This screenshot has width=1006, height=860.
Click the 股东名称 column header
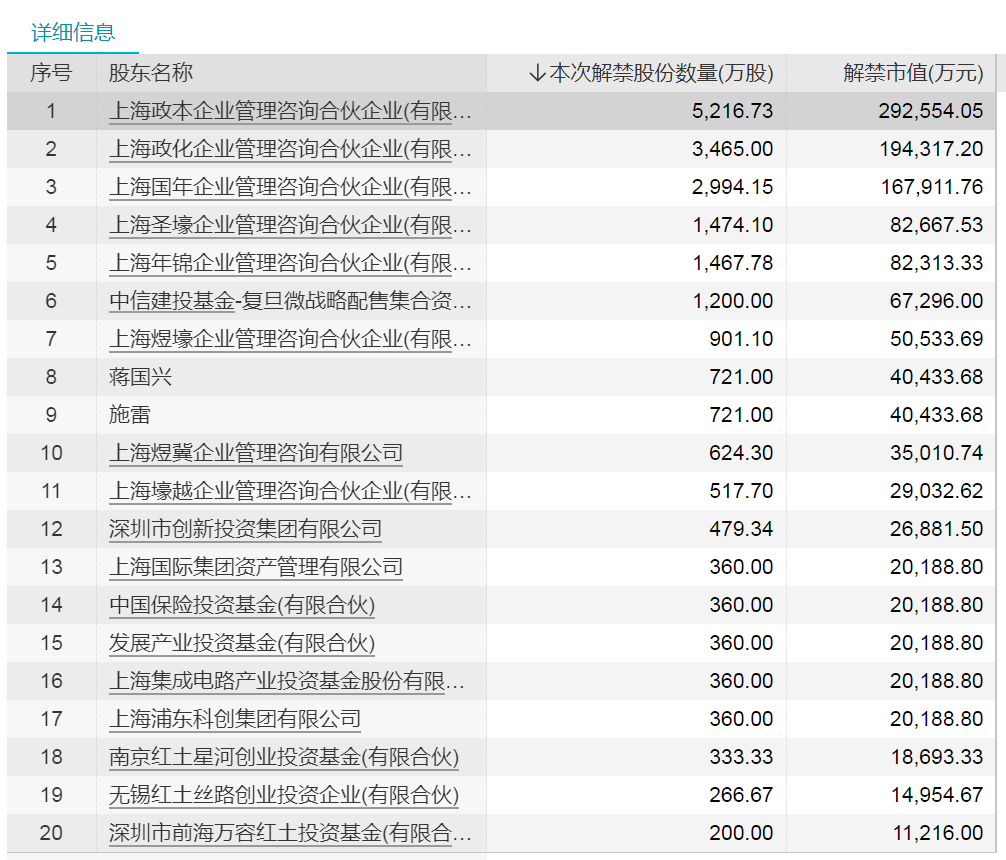click(151, 73)
